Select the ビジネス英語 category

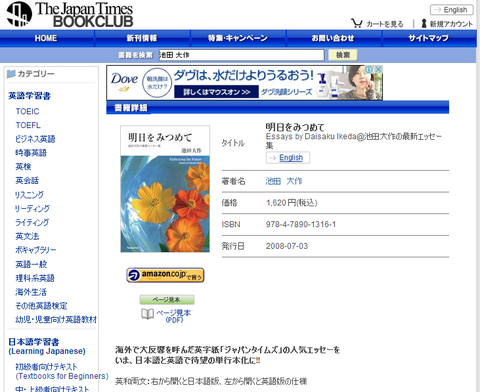click(x=35, y=139)
